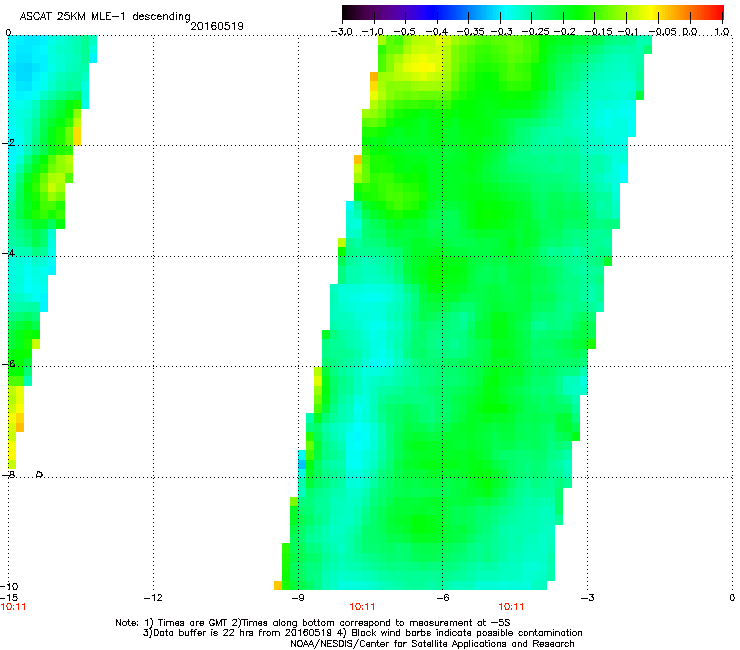Click the -3.0 color scale label
This screenshot has width=740, height=650.
pos(341,32)
